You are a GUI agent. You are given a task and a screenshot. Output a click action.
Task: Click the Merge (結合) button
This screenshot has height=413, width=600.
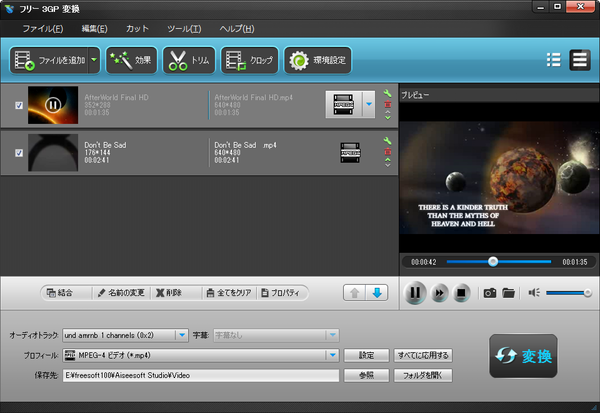(x=60, y=293)
